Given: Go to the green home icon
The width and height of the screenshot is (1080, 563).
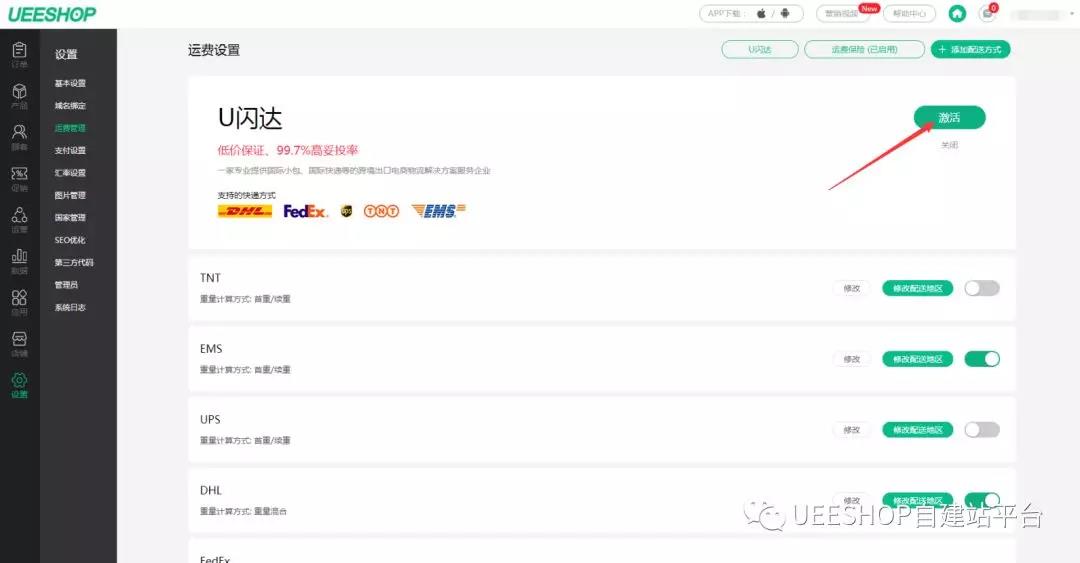Looking at the screenshot, I should coord(957,13).
